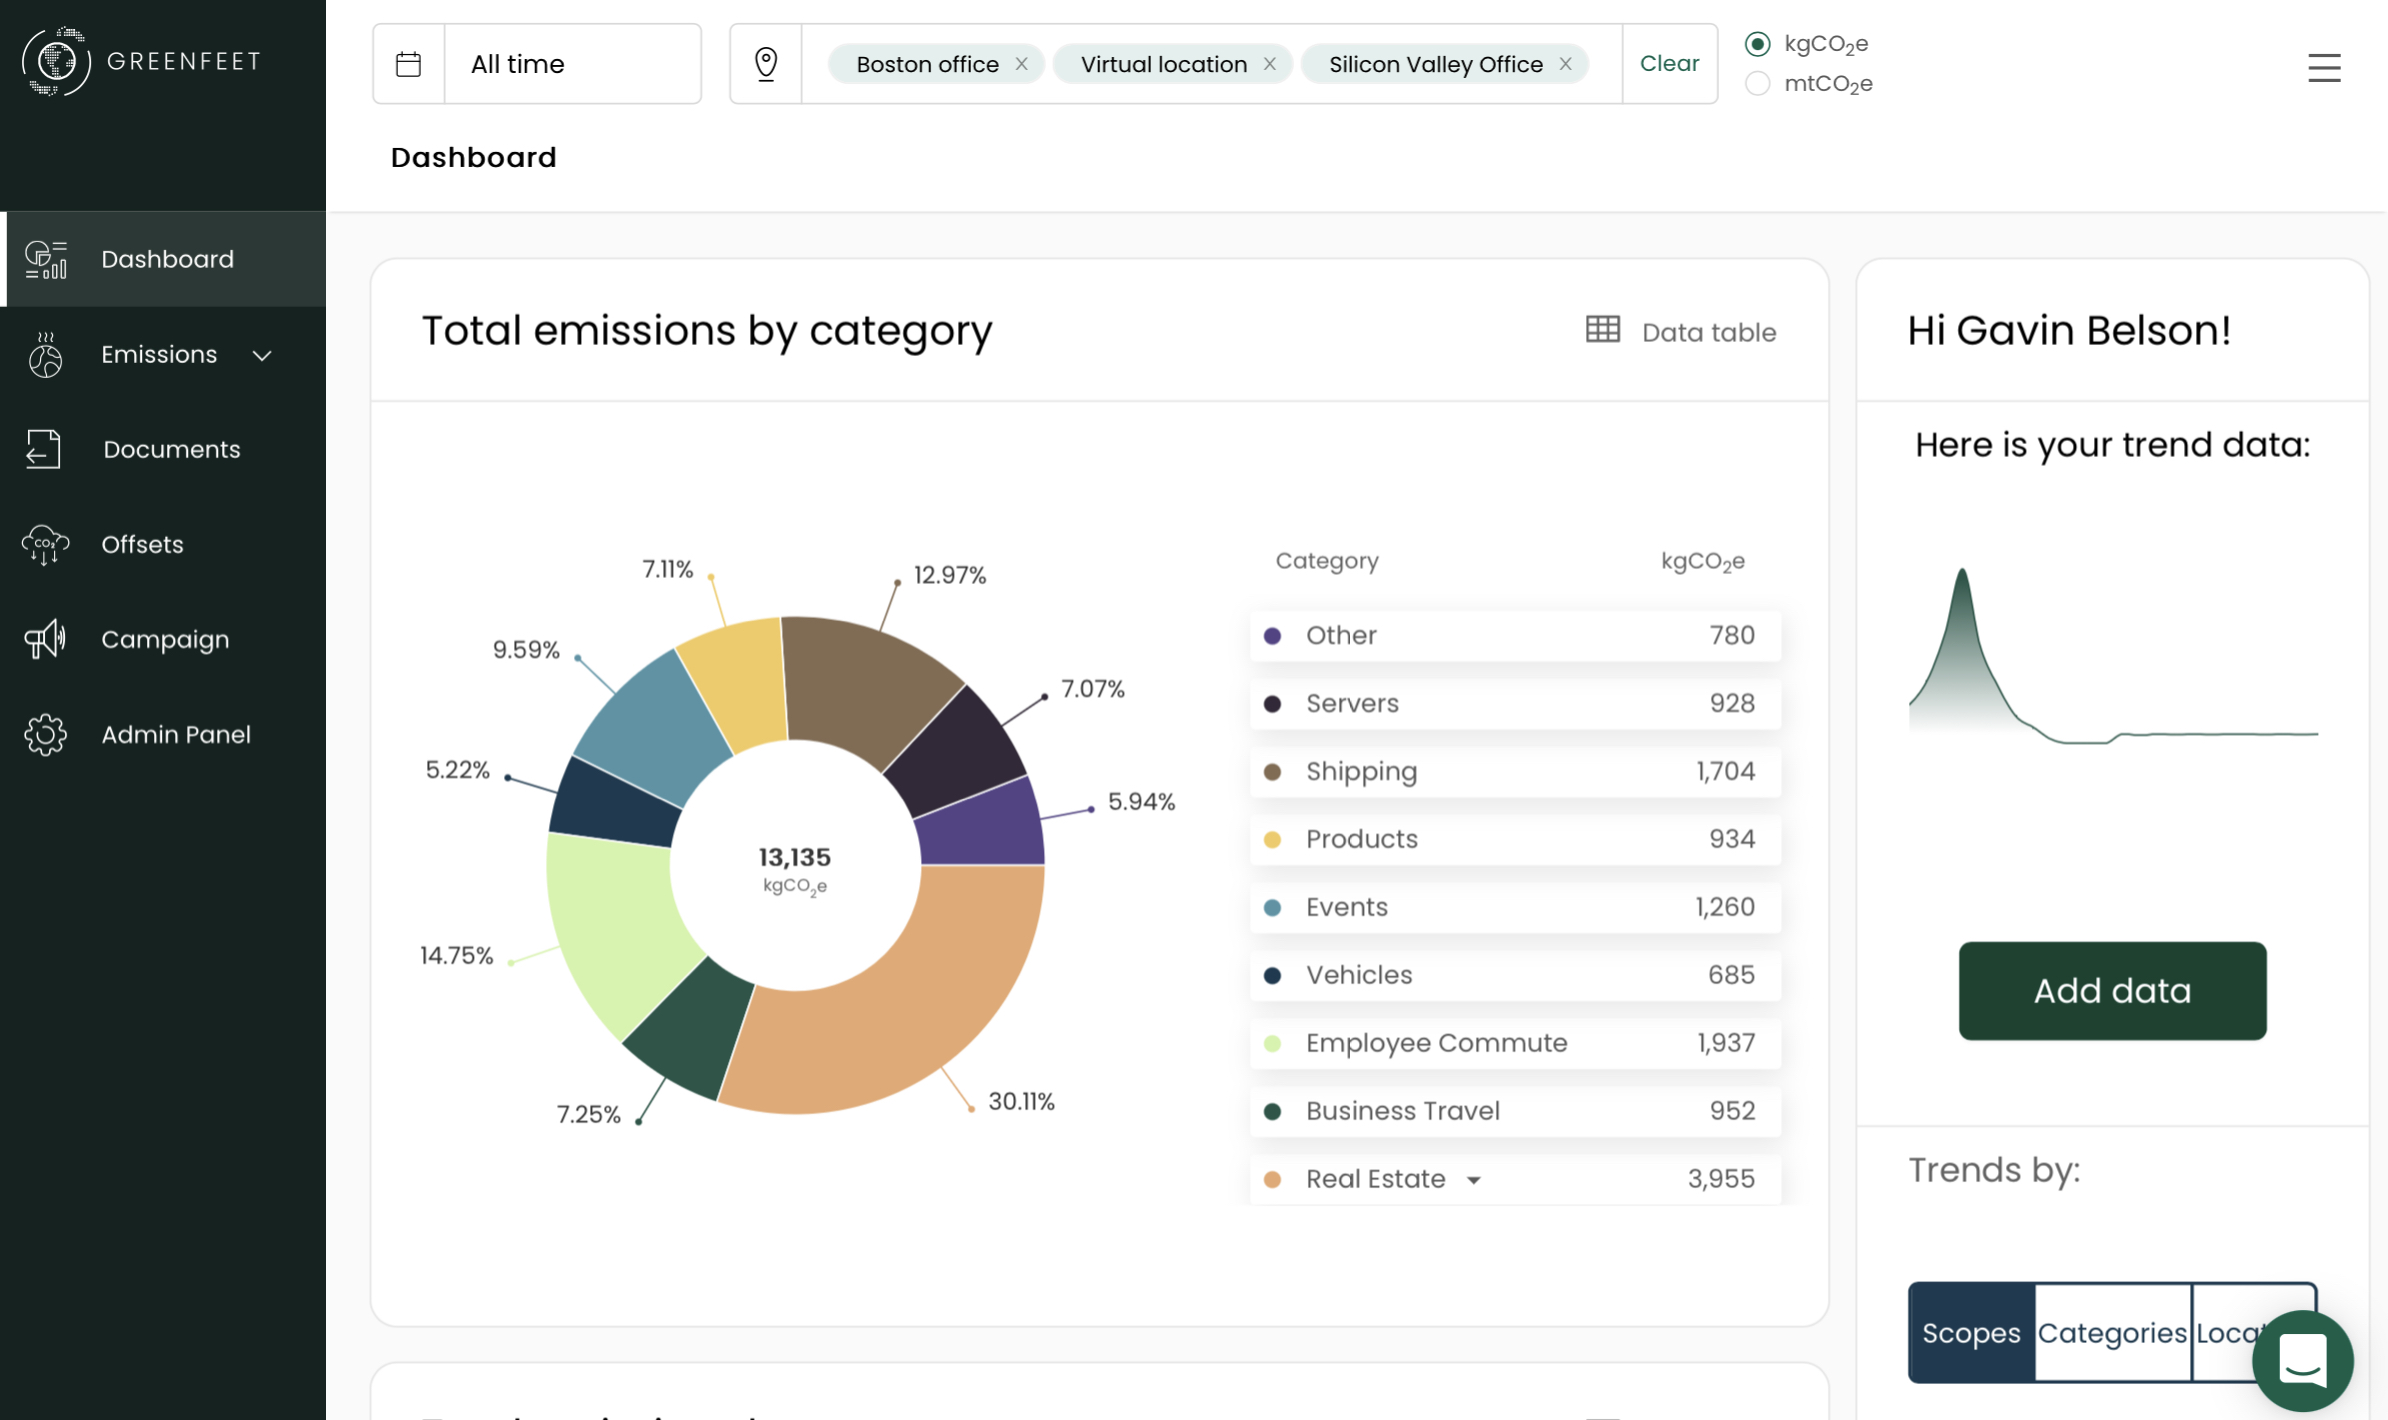Open Documents in the sidebar
The height and width of the screenshot is (1420, 2388).
point(171,449)
